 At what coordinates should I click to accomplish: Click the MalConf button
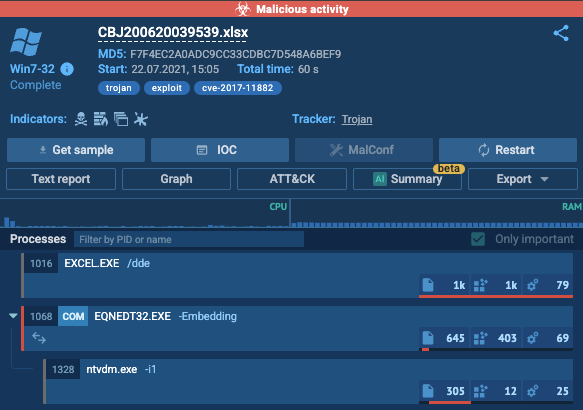pyautogui.click(x=364, y=150)
